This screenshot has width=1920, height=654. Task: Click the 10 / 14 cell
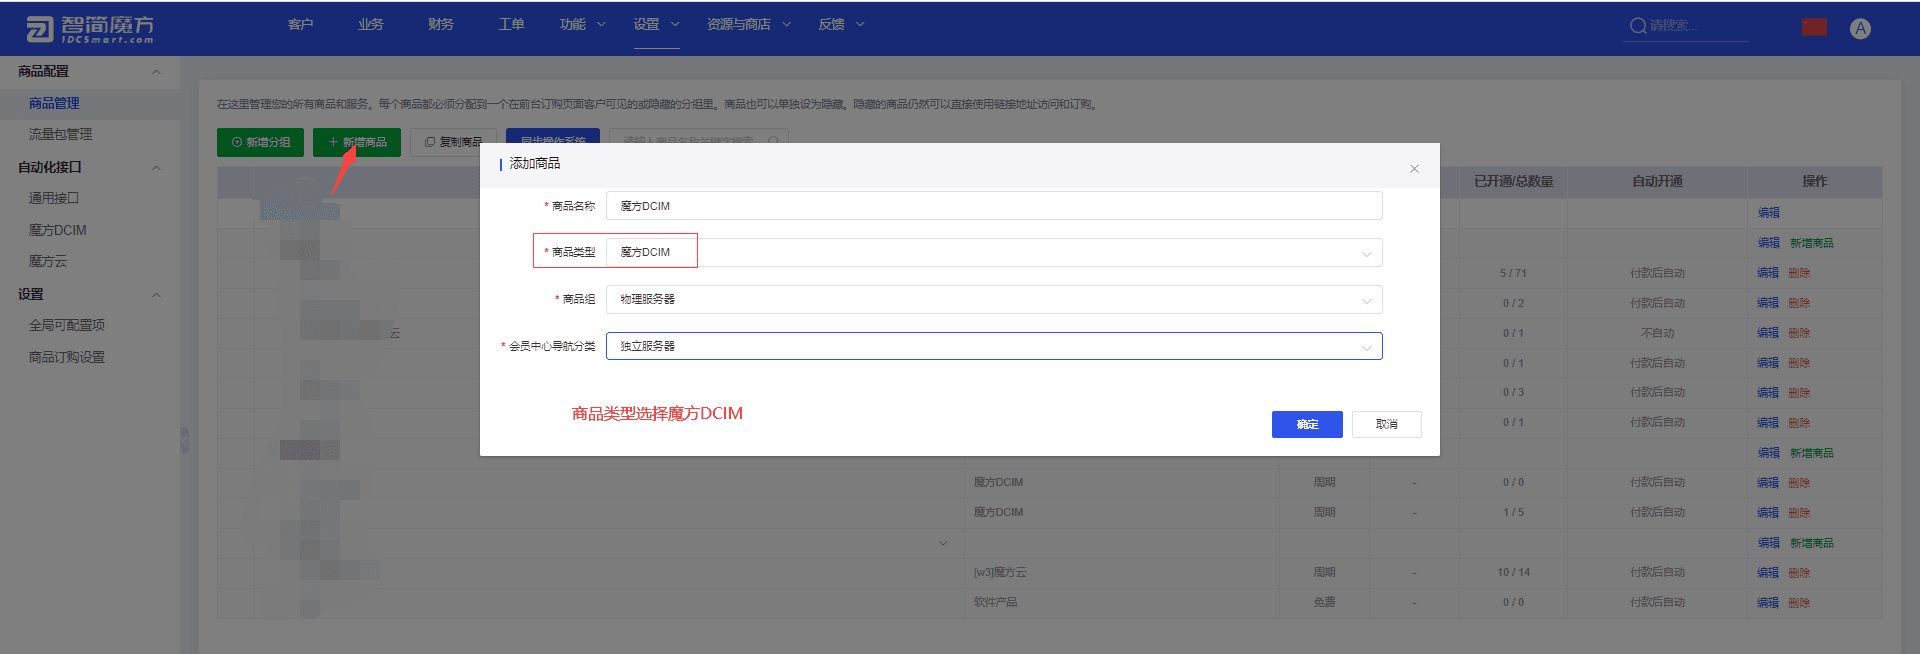tap(1513, 573)
